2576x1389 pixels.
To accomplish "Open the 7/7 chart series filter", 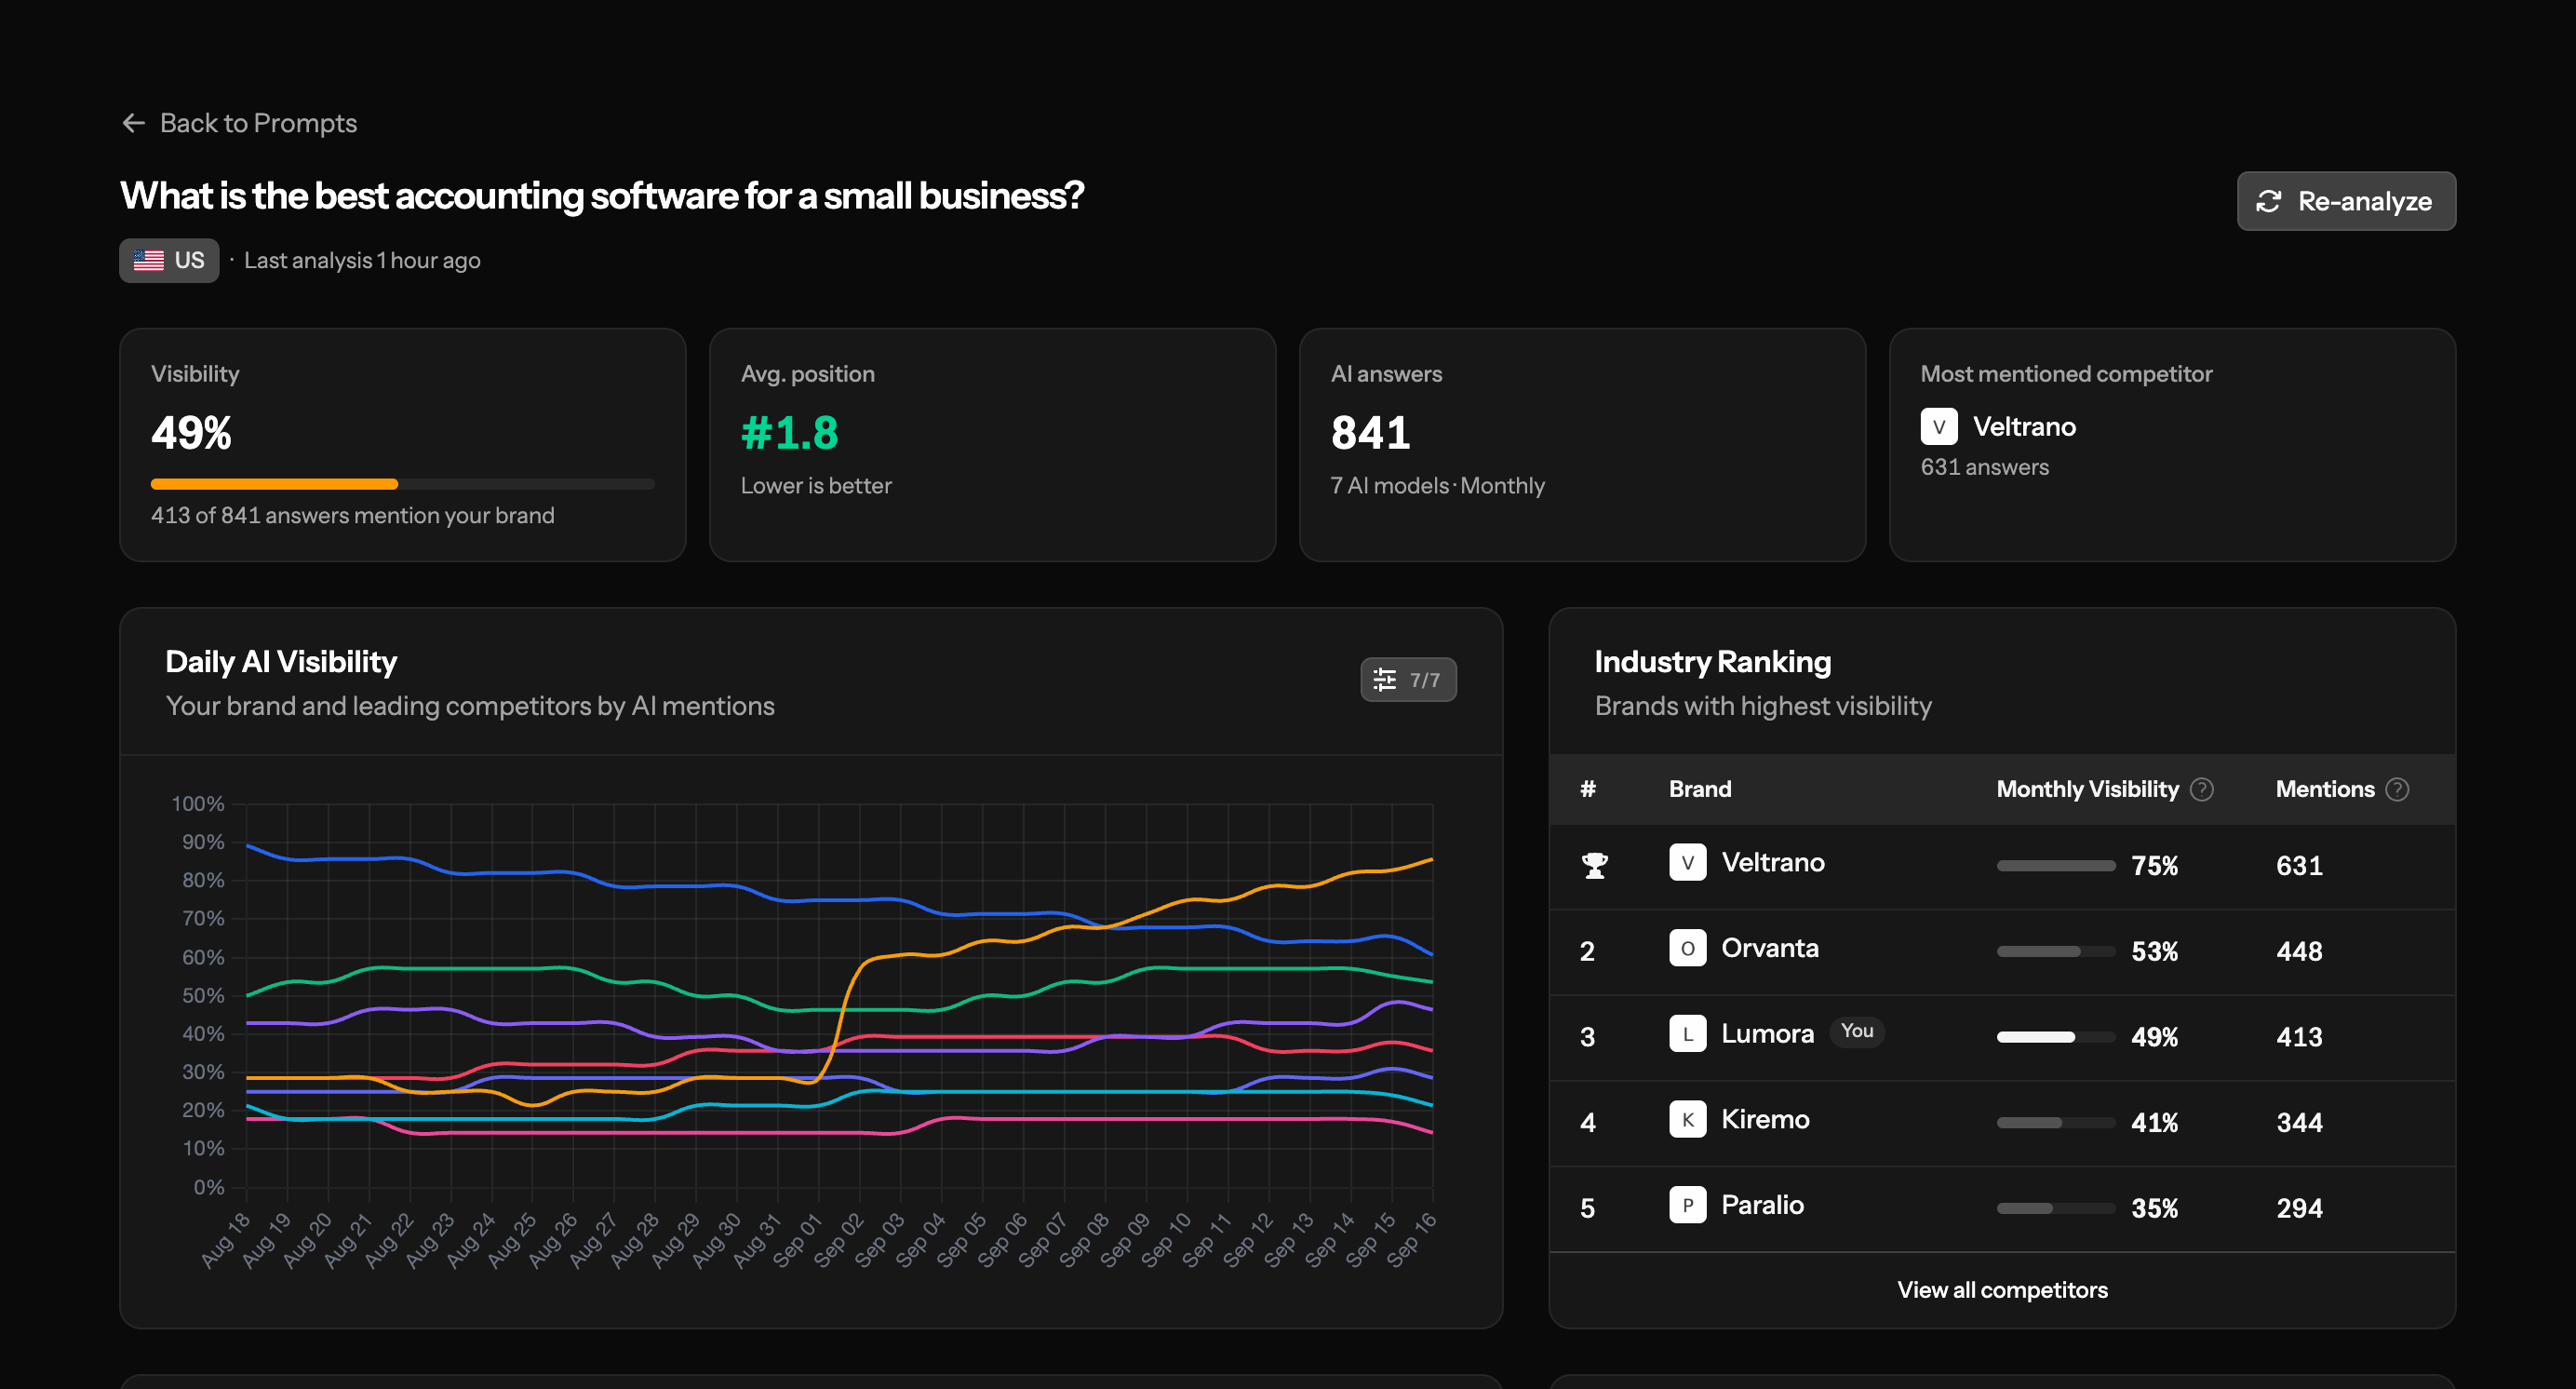I will coord(1408,680).
